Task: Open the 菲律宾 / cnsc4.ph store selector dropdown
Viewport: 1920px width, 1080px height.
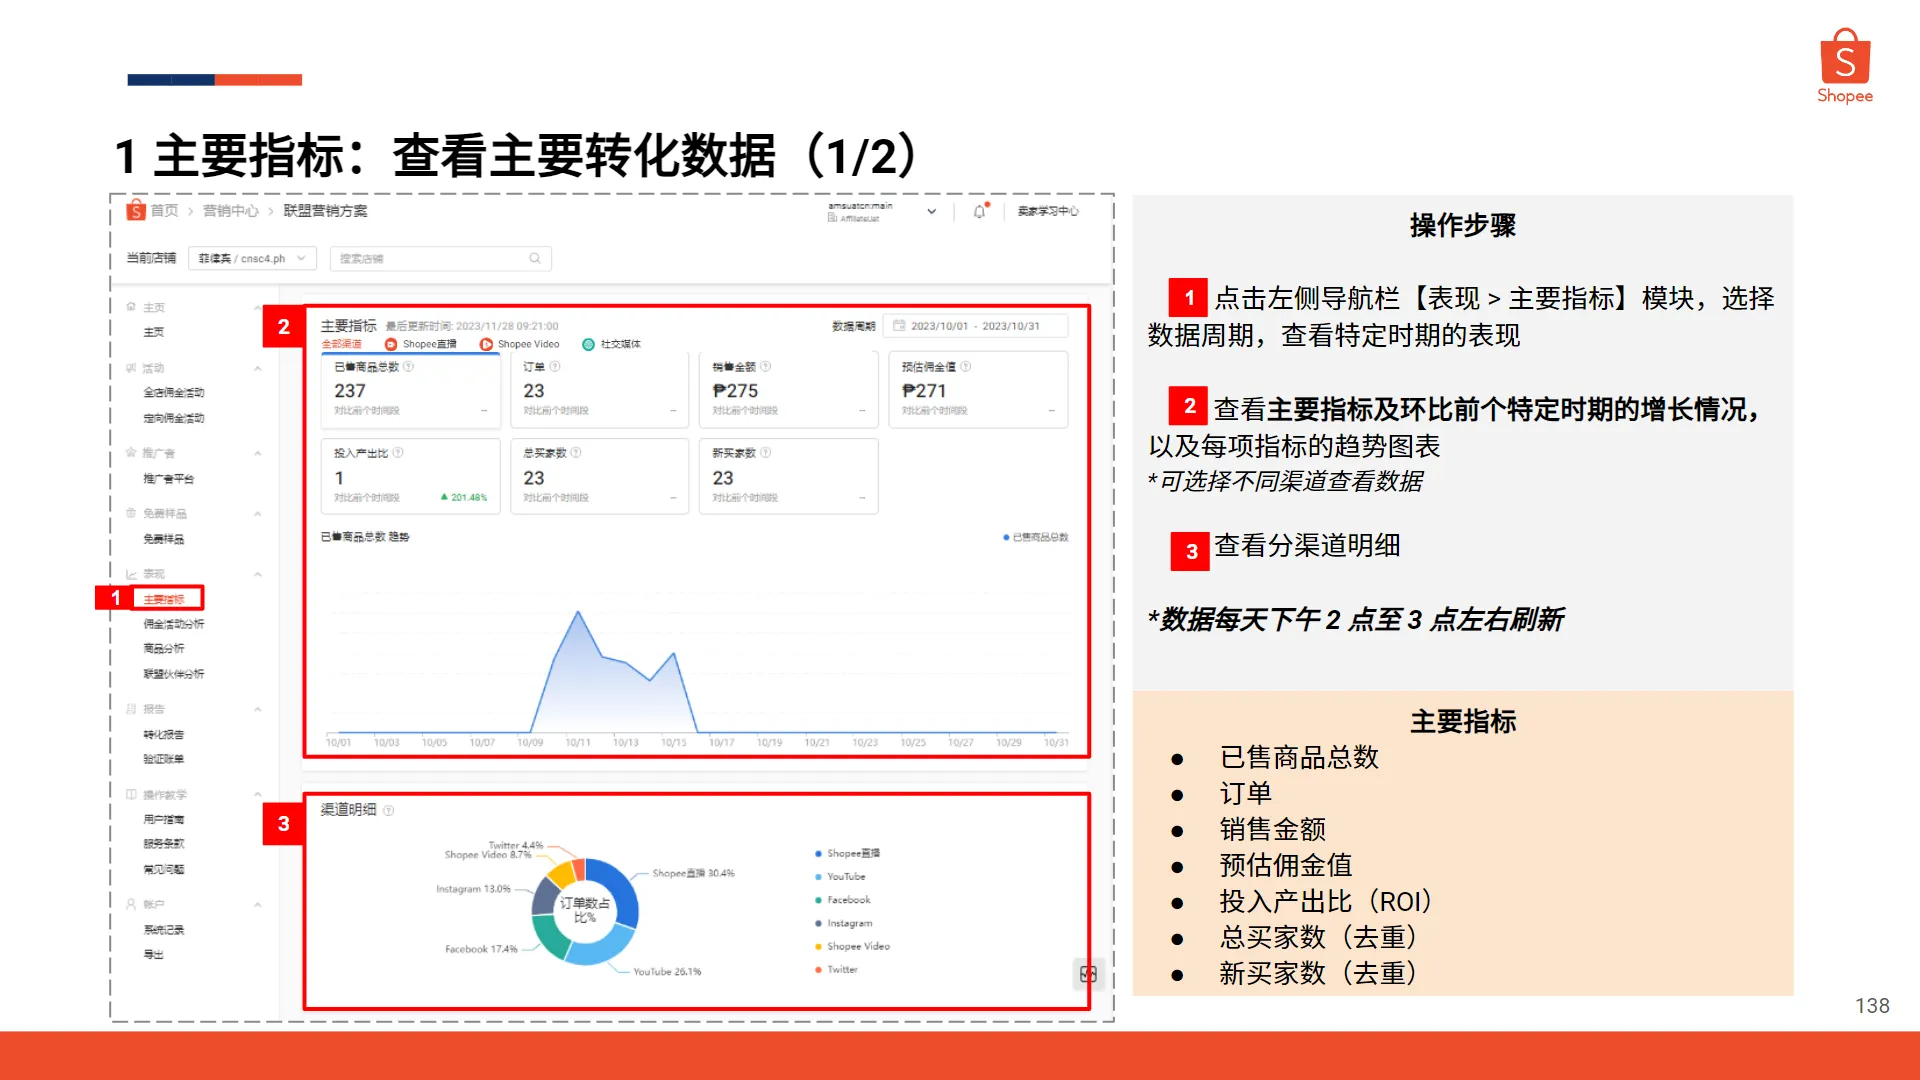Action: [252, 258]
